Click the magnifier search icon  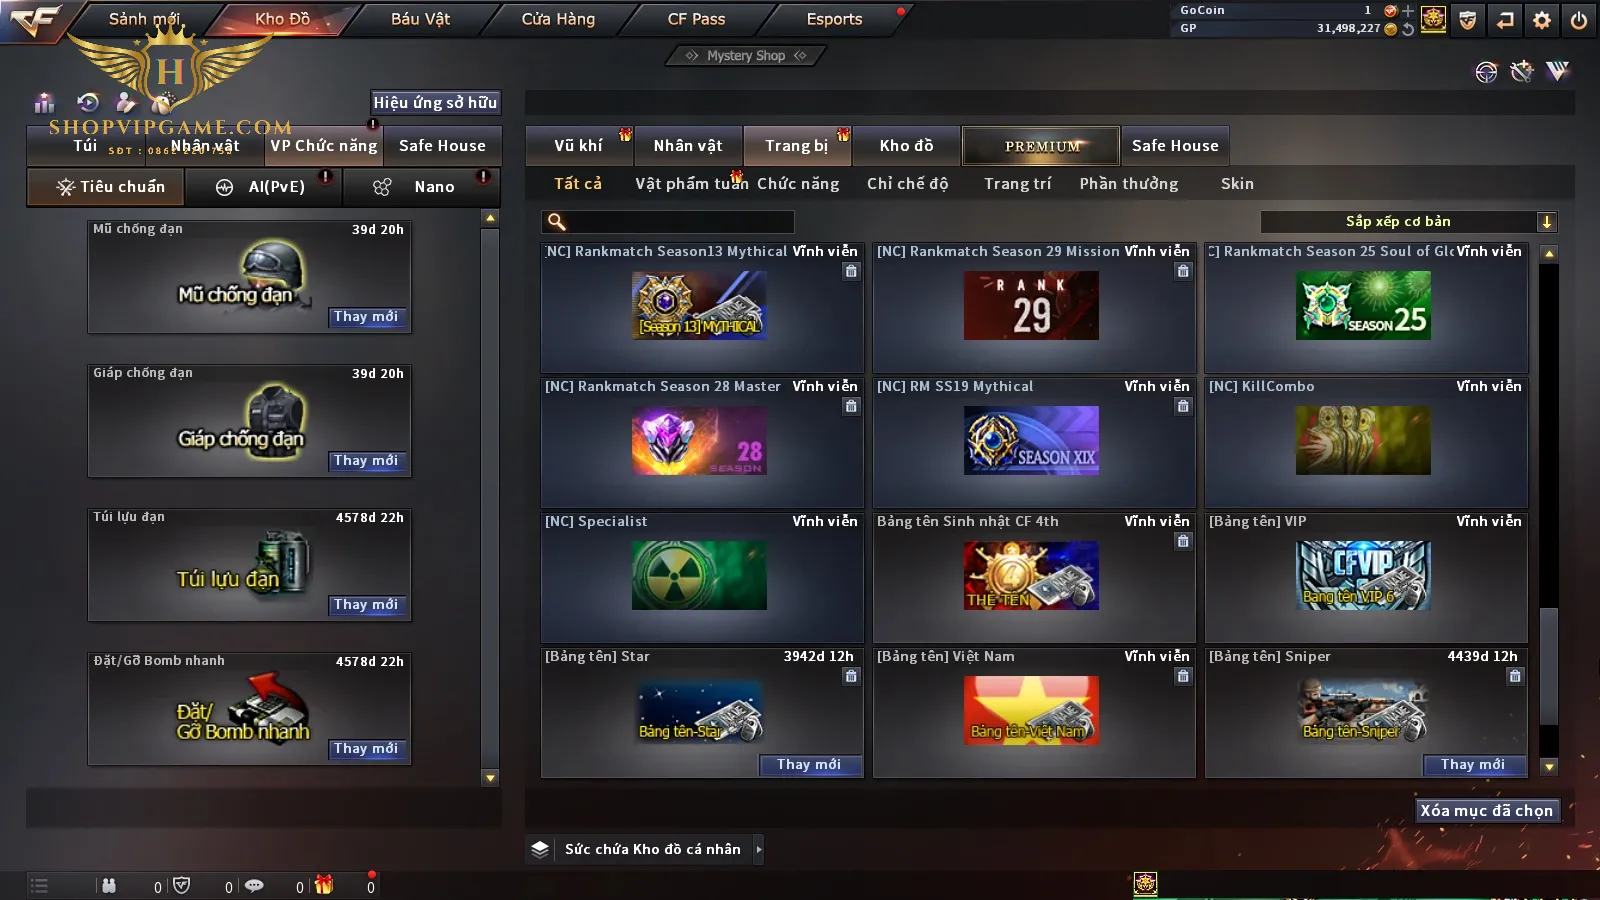(x=557, y=222)
